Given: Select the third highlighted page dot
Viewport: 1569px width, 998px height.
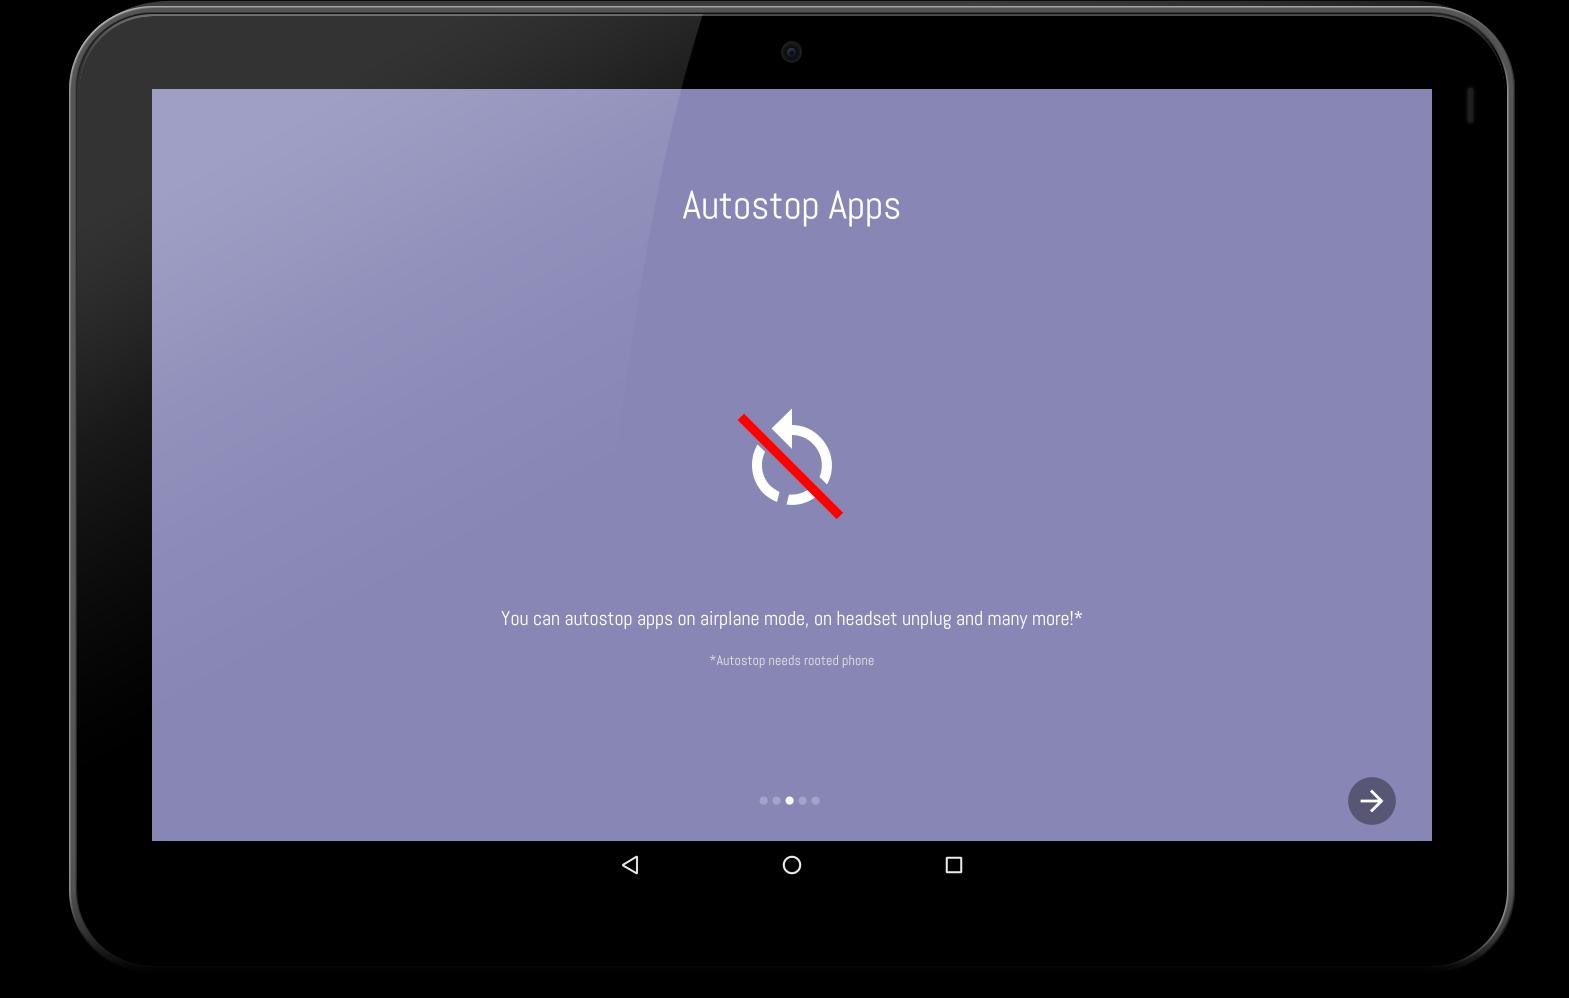Looking at the screenshot, I should point(789,800).
